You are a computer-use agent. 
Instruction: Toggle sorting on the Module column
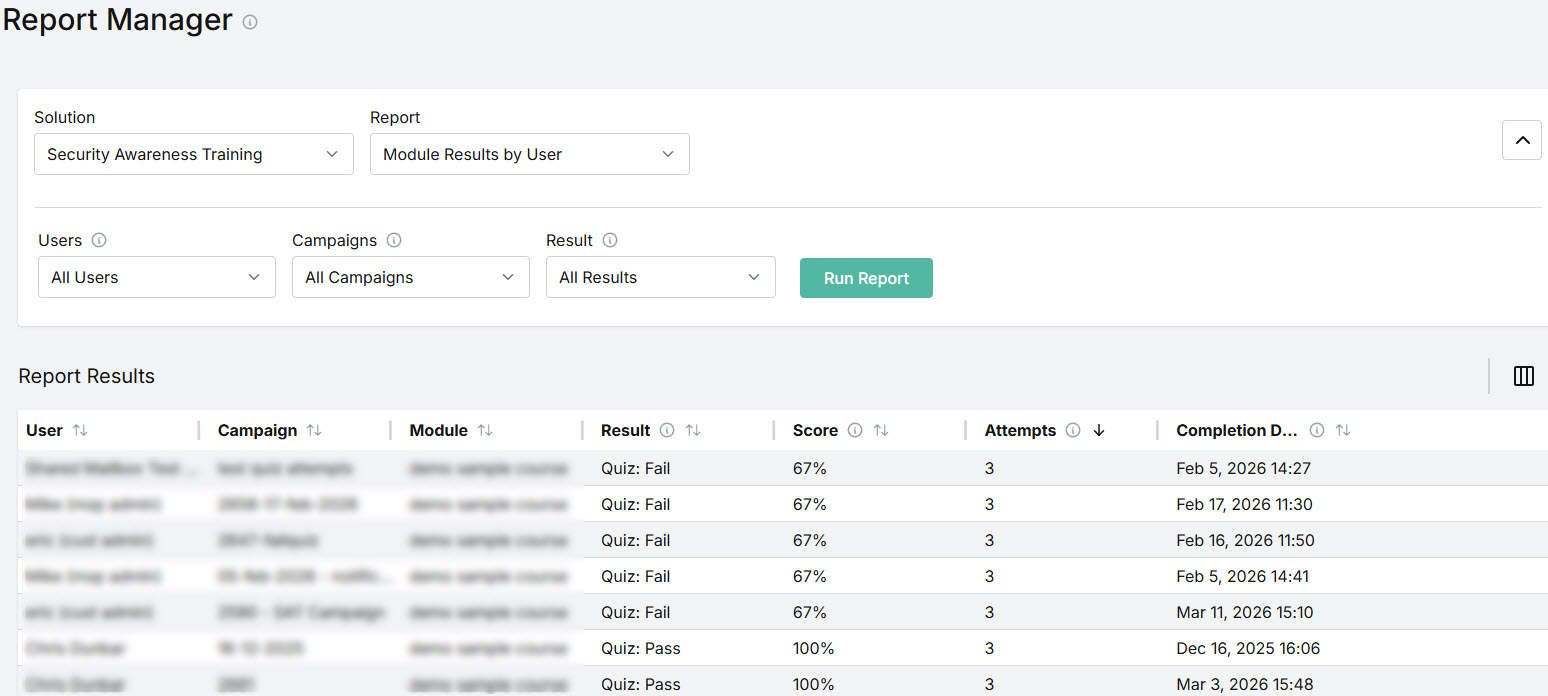coord(484,430)
